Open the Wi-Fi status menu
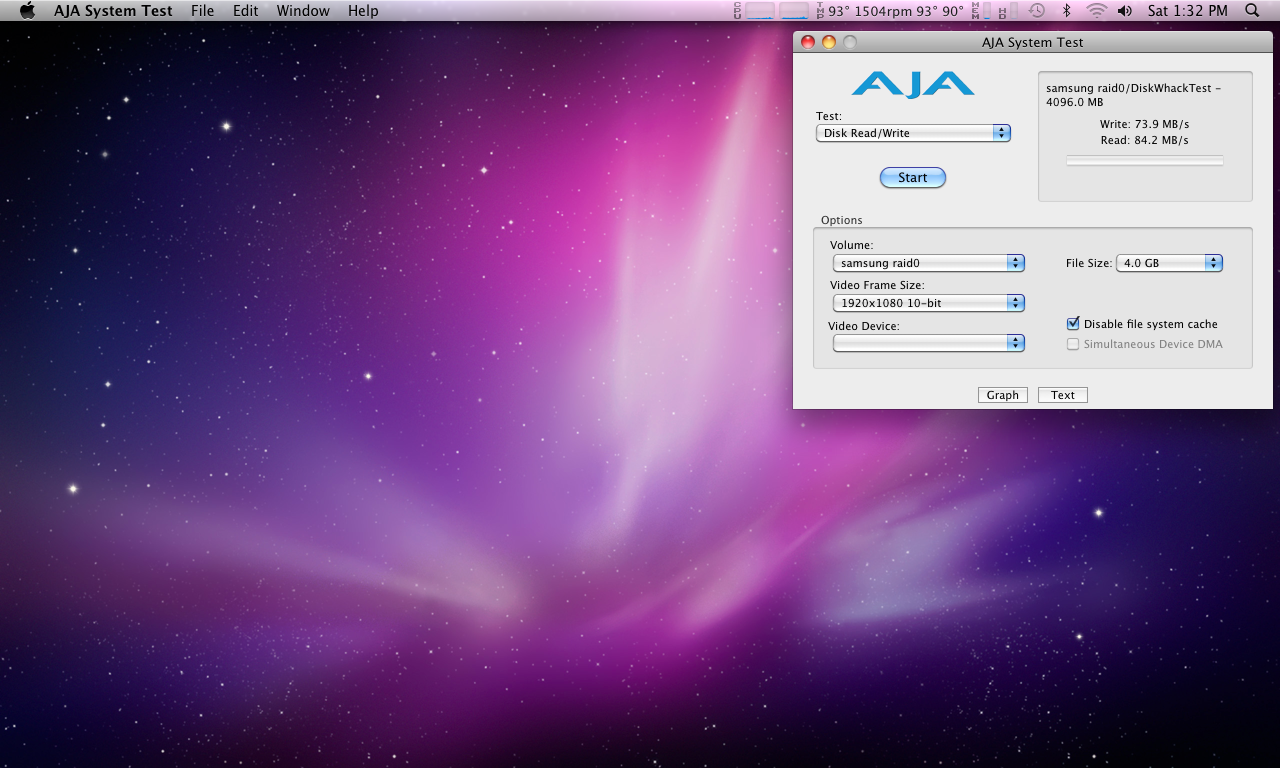The width and height of the screenshot is (1280, 768). point(1096,10)
